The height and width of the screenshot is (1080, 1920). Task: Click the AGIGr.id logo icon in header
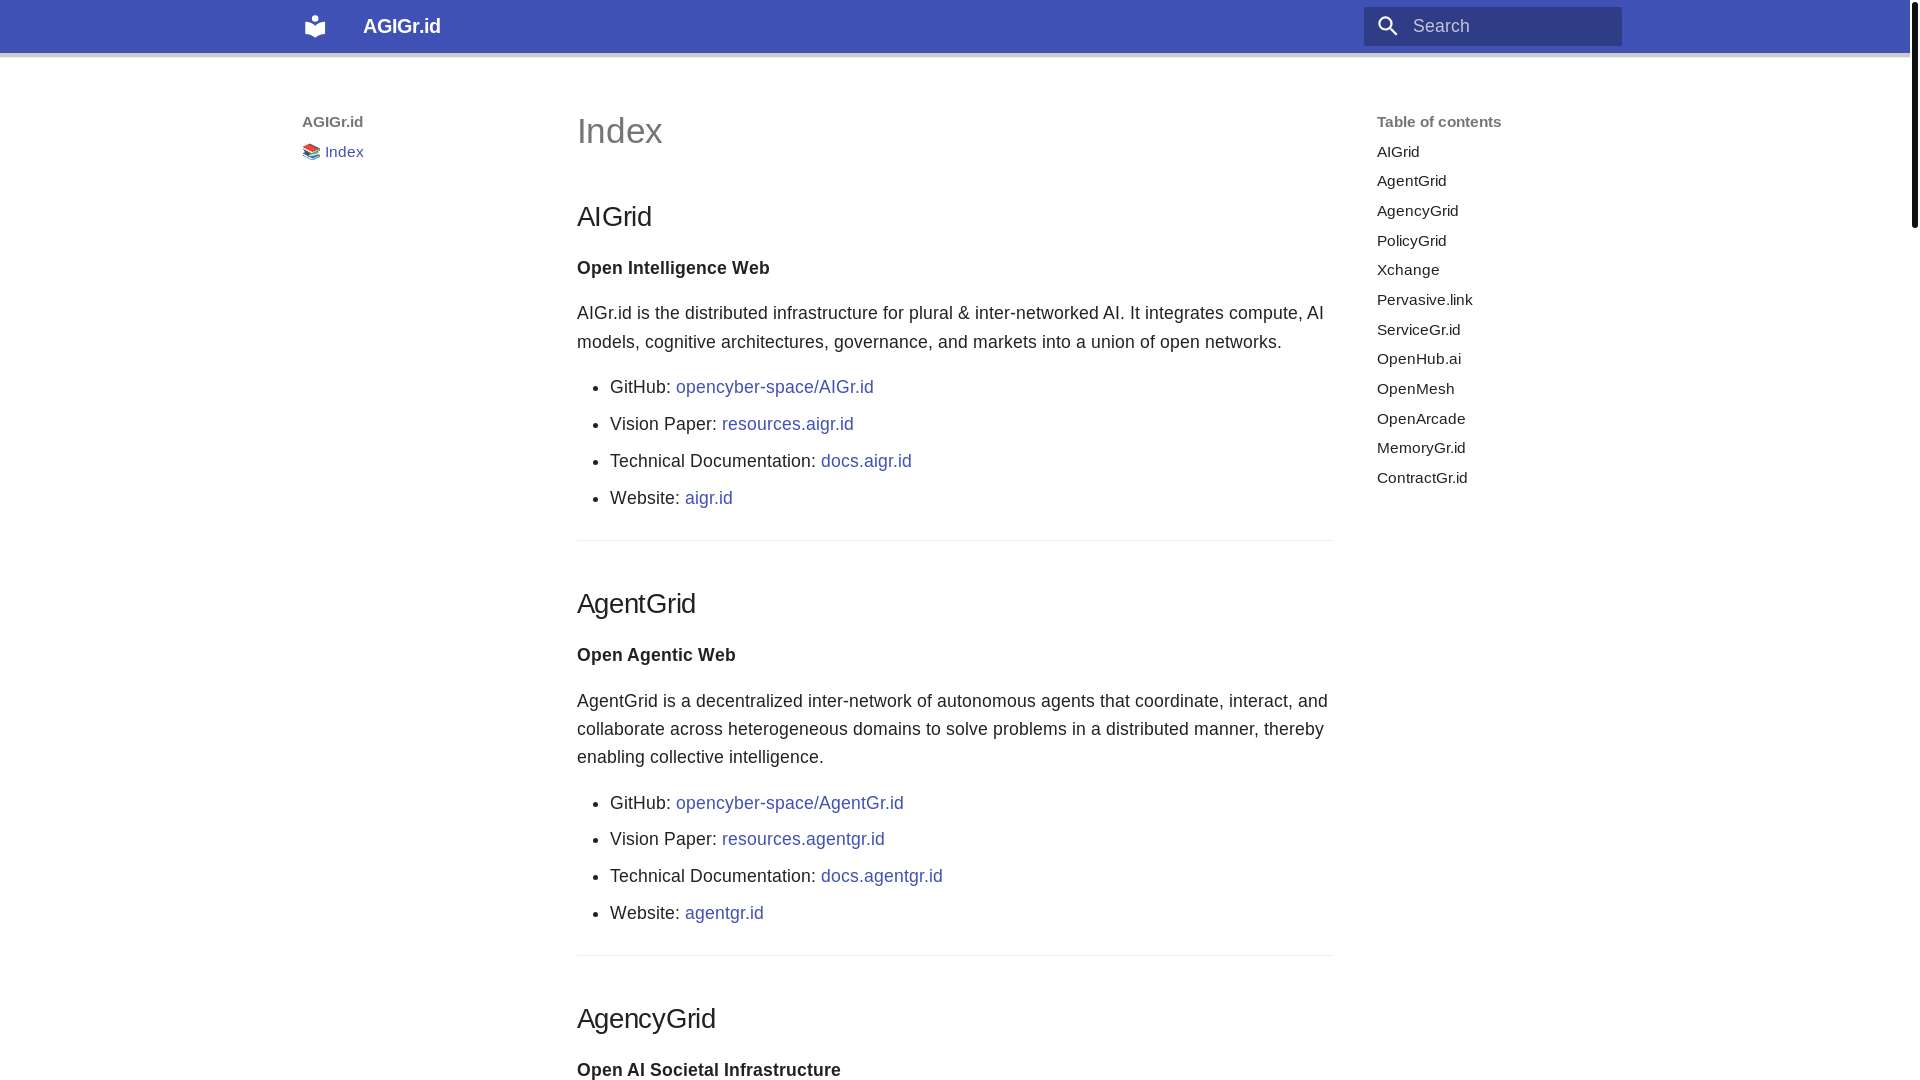coord(315,26)
